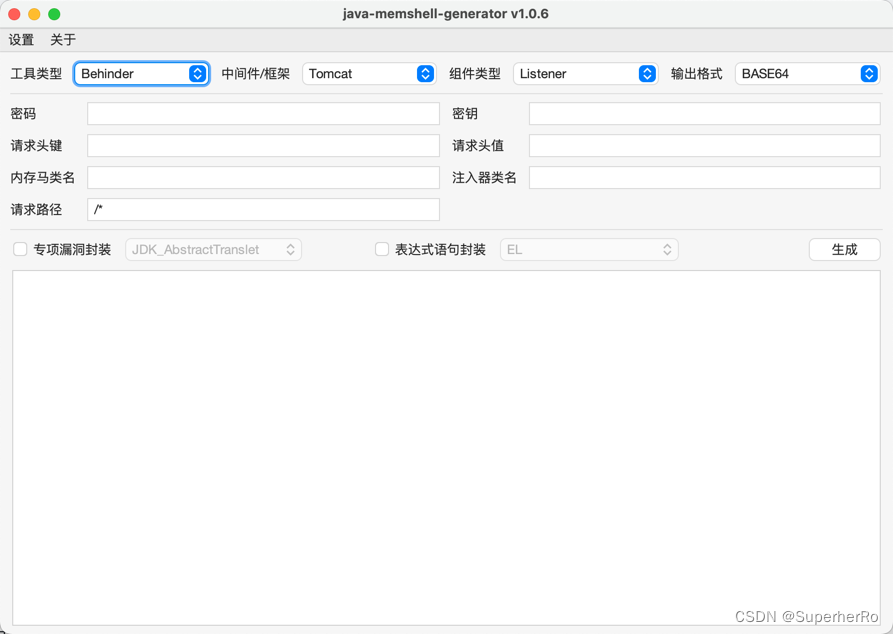This screenshot has height=634, width=893.
Task: Open the 输出格式 dropdown showing BASE64
Action: pyautogui.click(x=807, y=73)
